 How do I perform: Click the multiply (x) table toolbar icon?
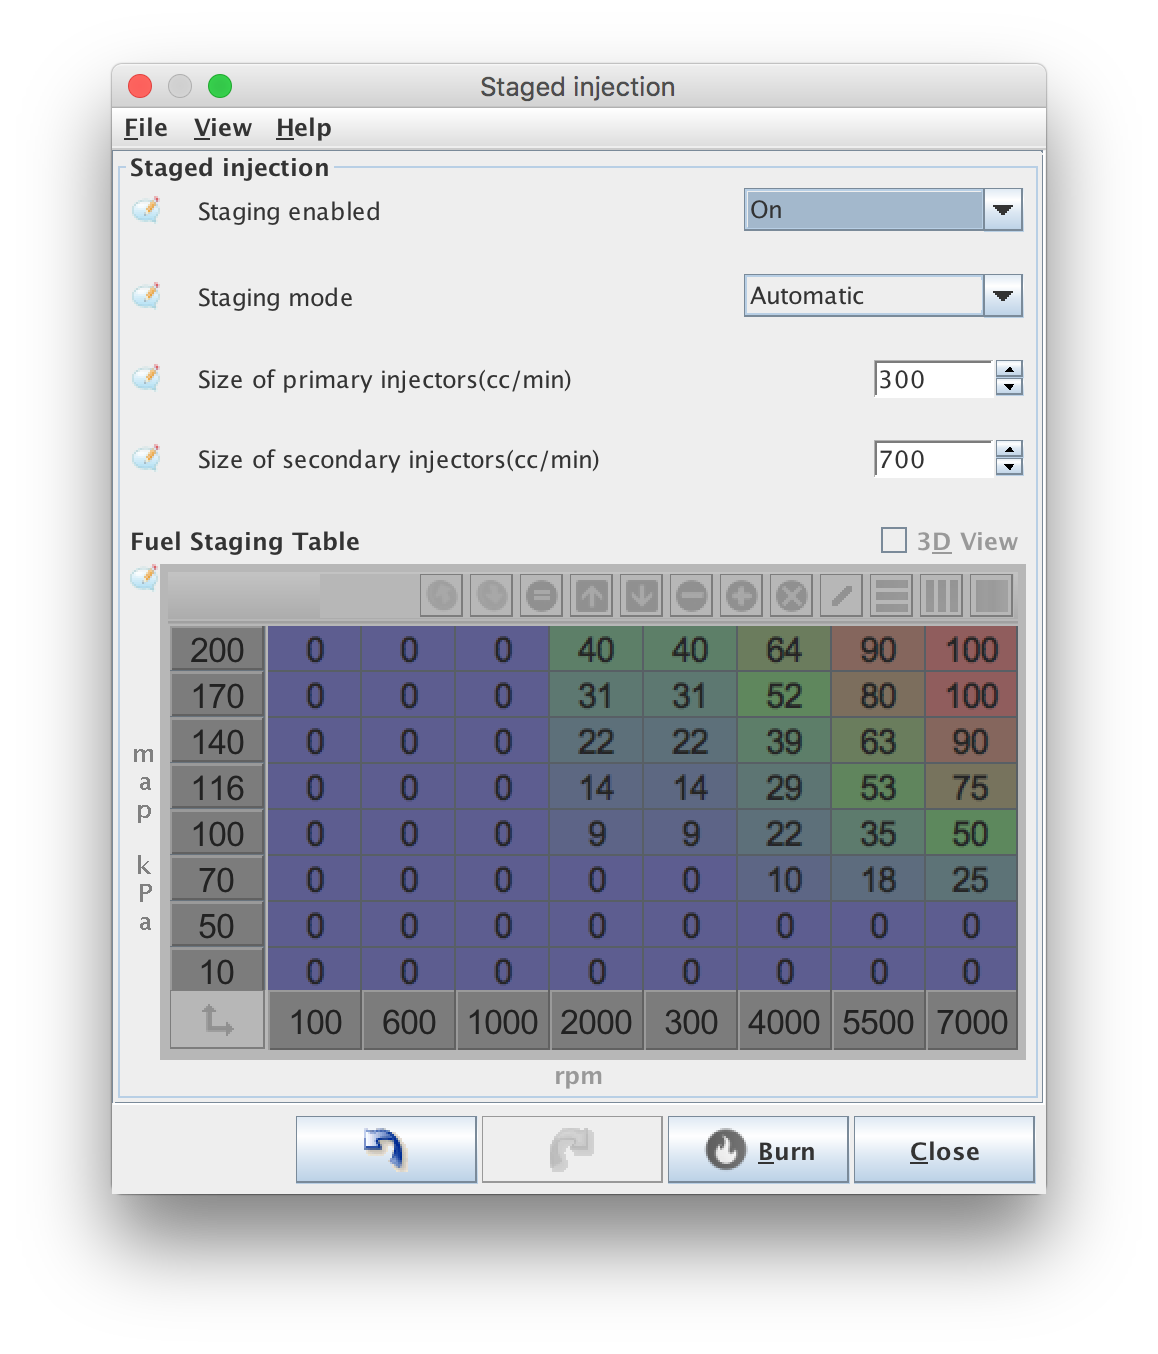(x=792, y=596)
